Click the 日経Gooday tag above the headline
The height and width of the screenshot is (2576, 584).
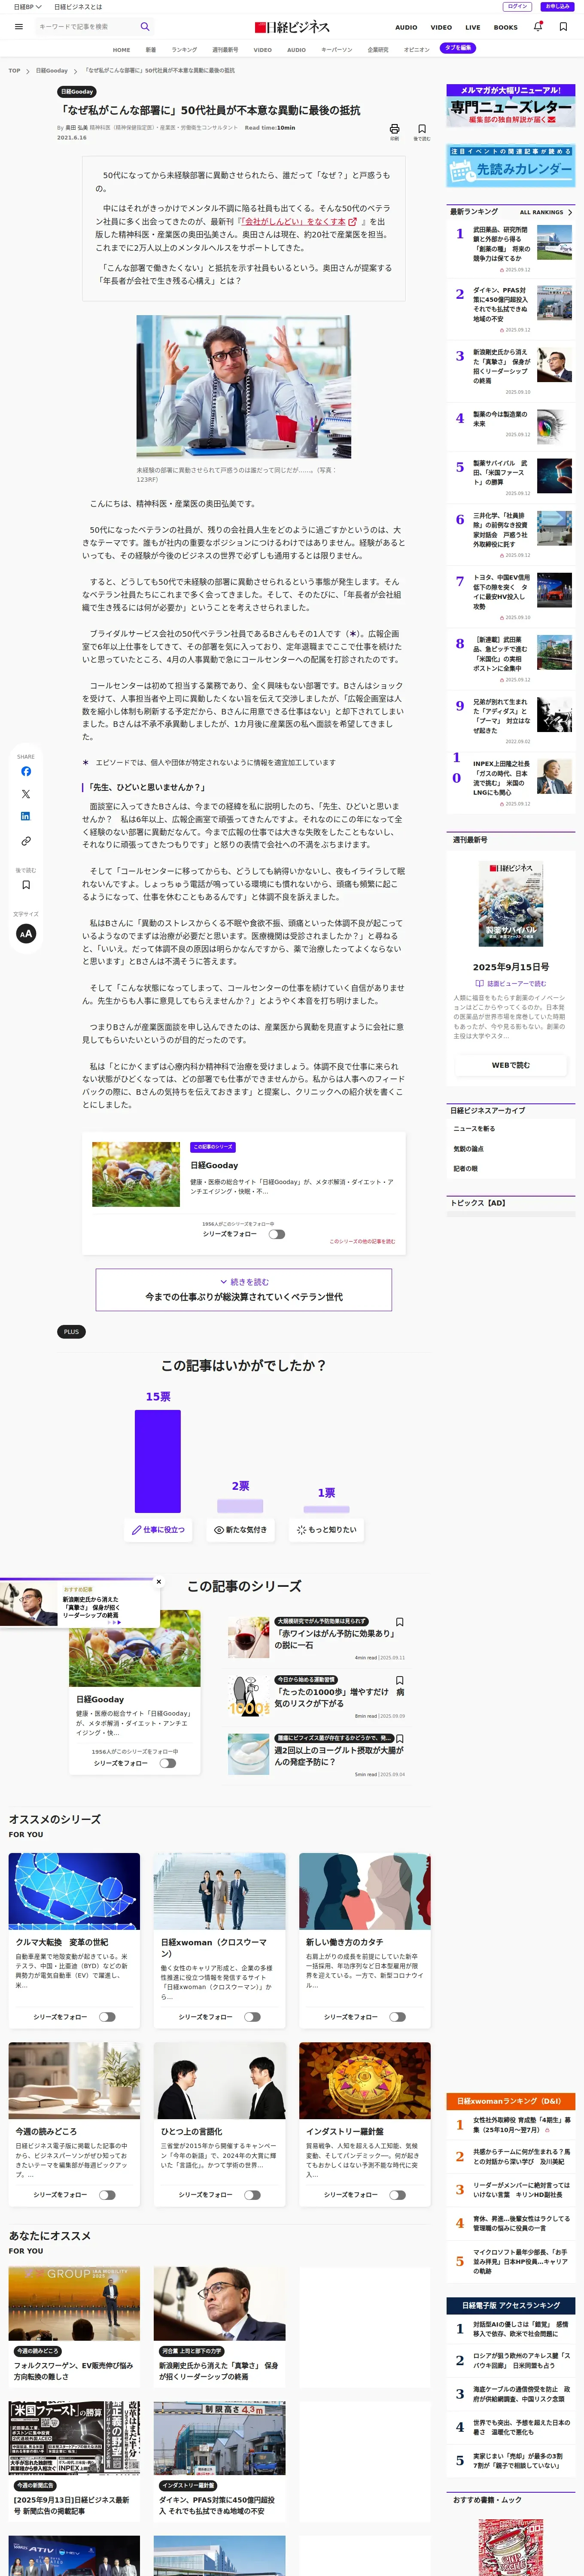[x=76, y=92]
